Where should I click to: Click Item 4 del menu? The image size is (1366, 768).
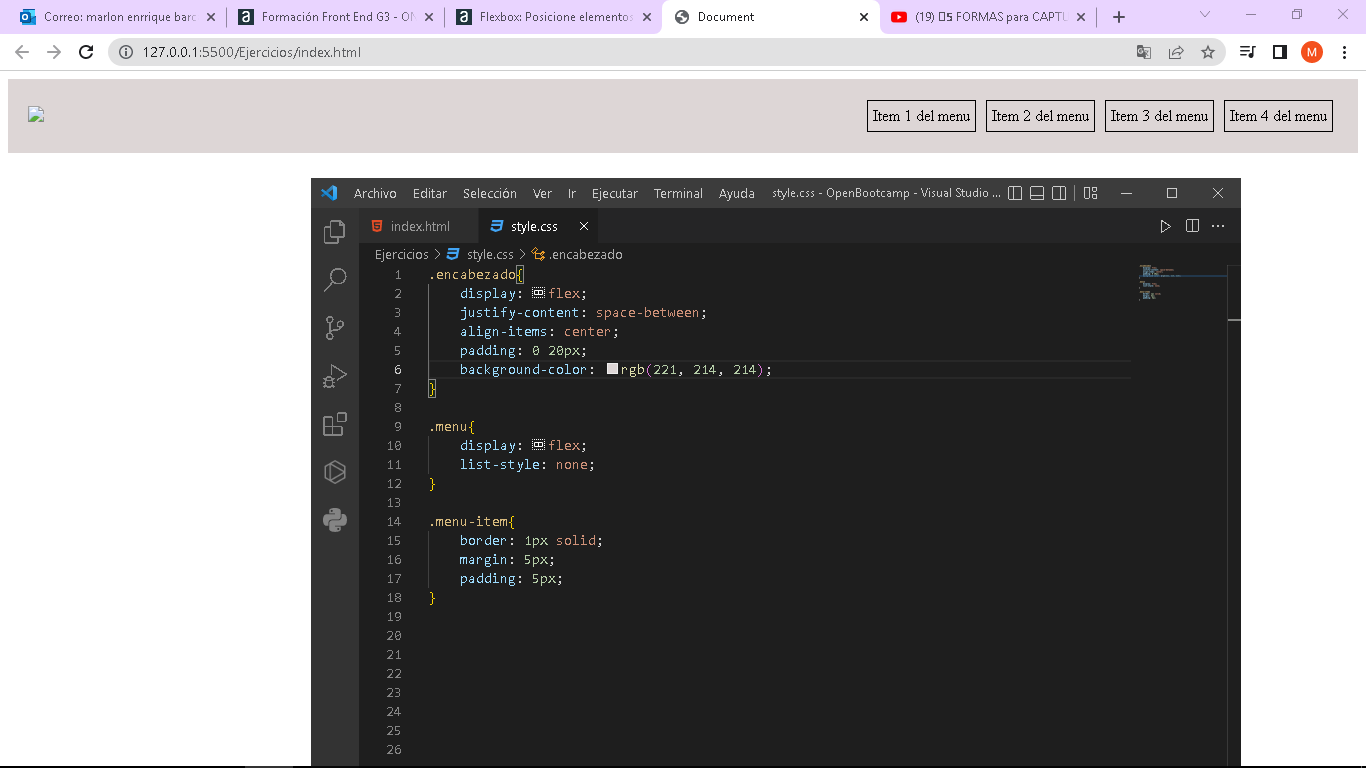[1278, 116]
